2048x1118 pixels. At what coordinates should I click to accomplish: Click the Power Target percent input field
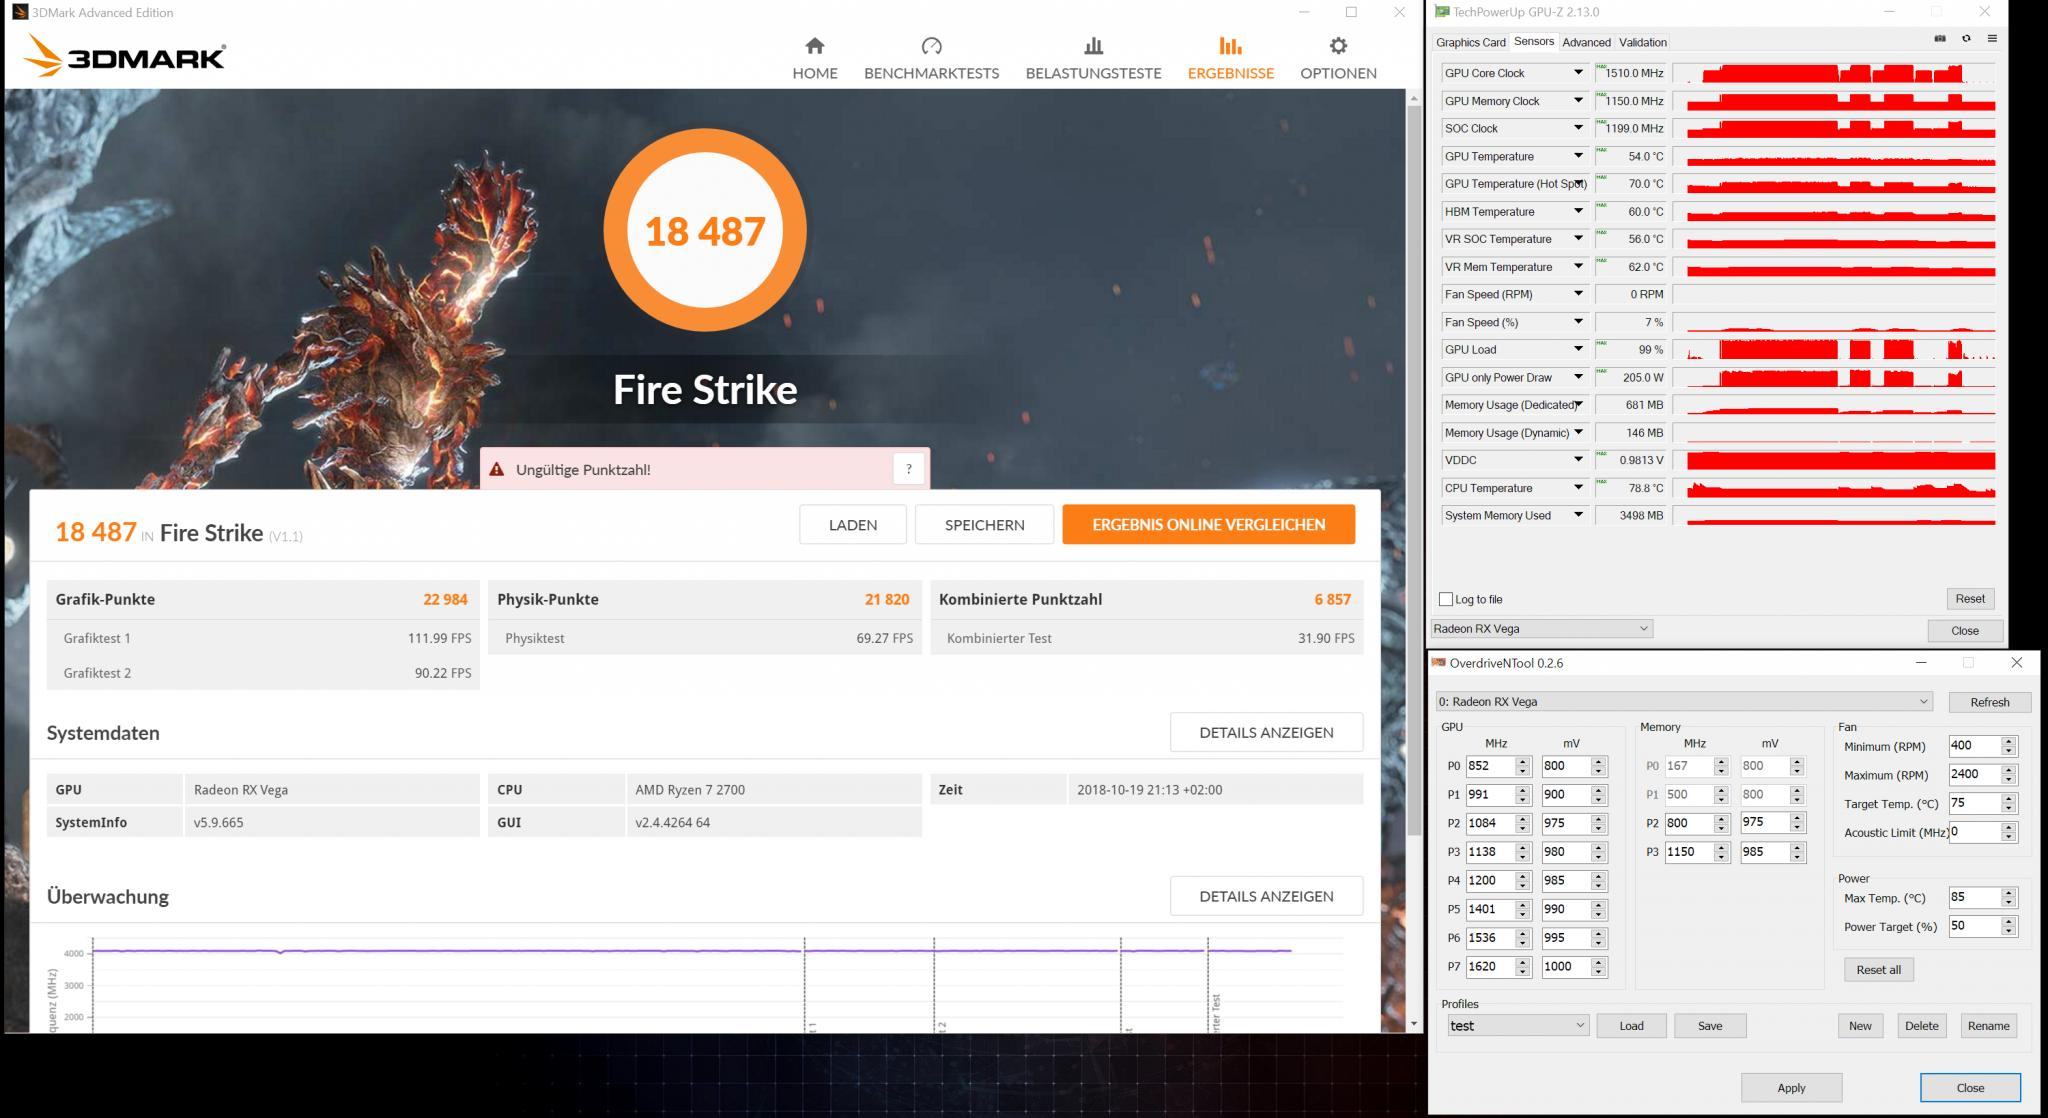tap(1973, 927)
